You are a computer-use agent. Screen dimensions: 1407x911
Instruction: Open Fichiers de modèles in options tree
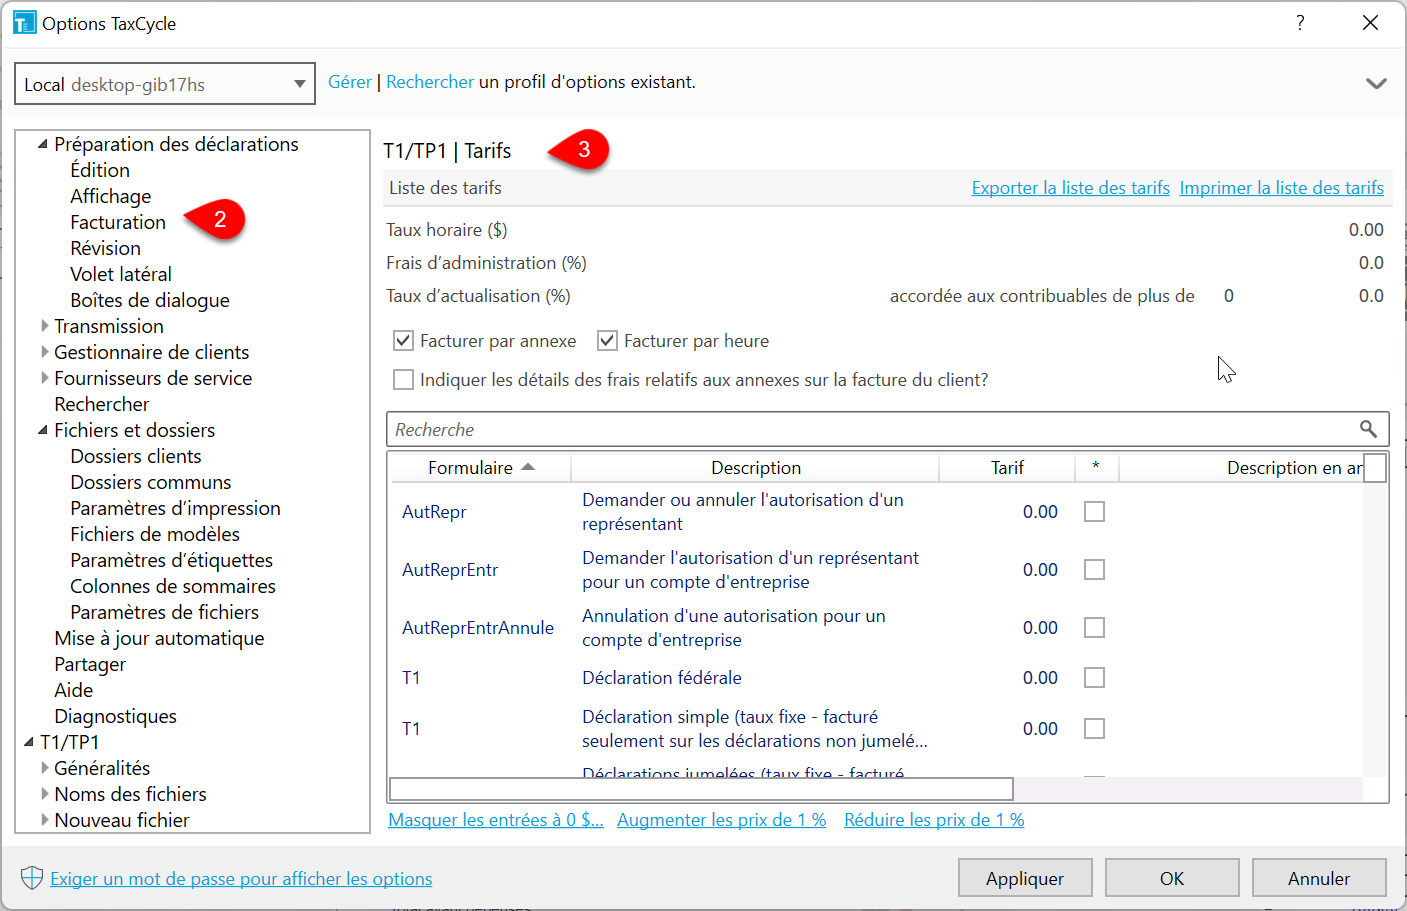pos(155,534)
